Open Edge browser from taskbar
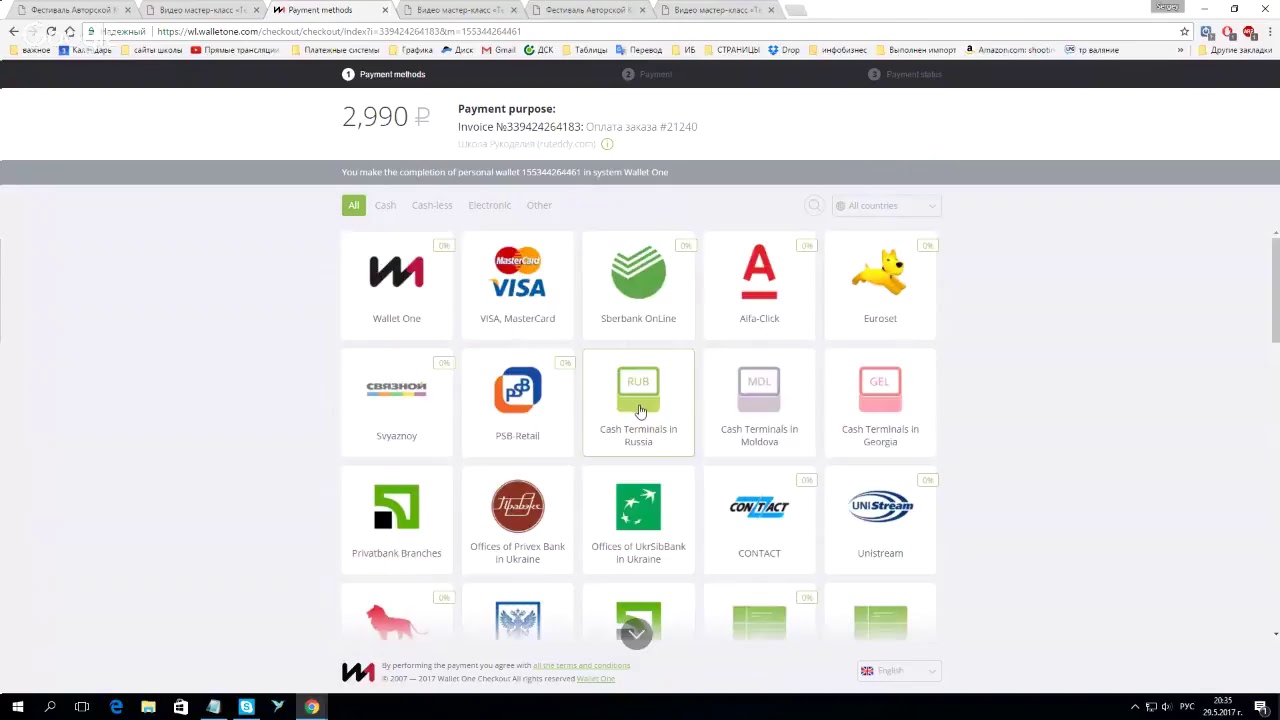Screen dimensions: 1280x720 coord(116,707)
